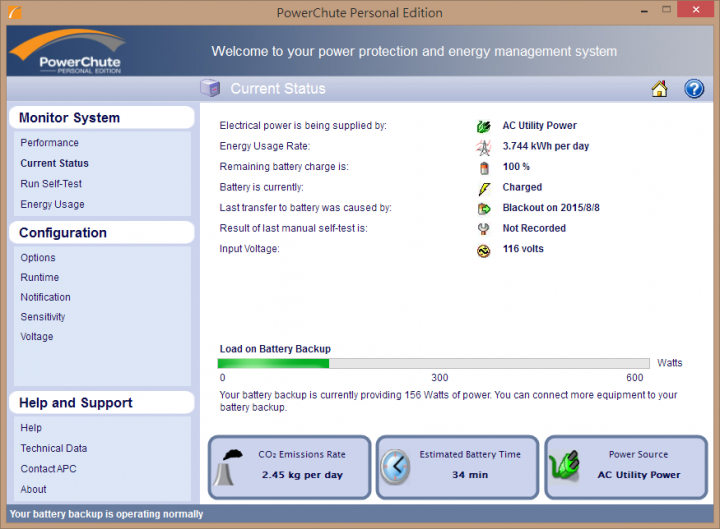Open Help under Help and Support

pyautogui.click(x=31, y=428)
